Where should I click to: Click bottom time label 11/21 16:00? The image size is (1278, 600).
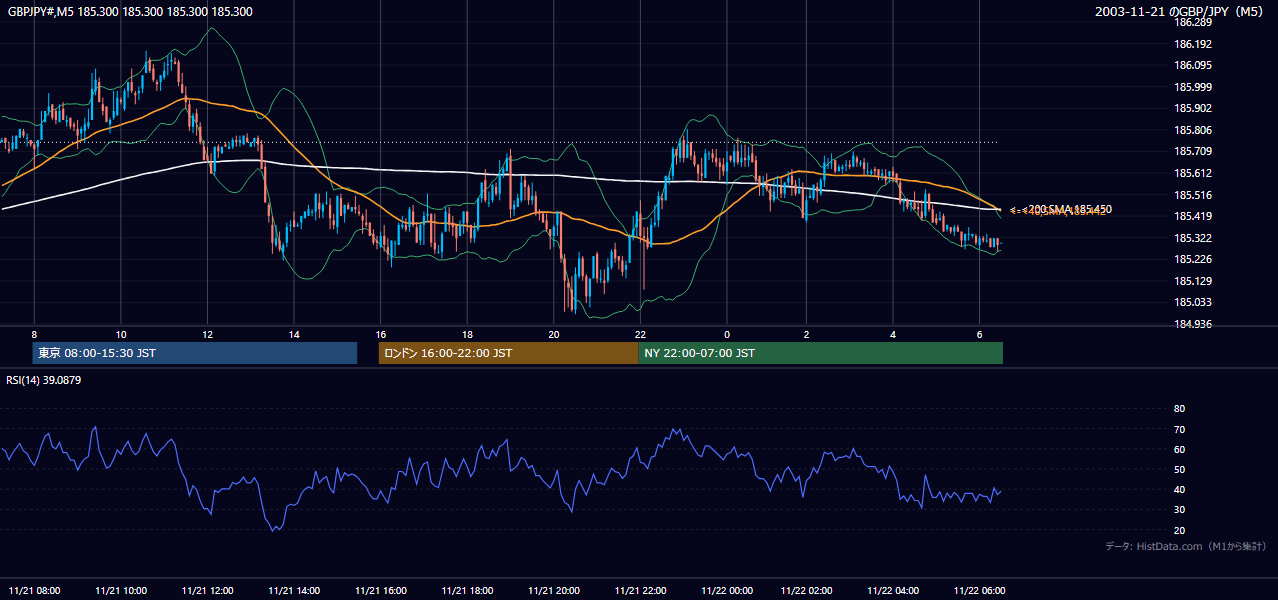coord(381,590)
